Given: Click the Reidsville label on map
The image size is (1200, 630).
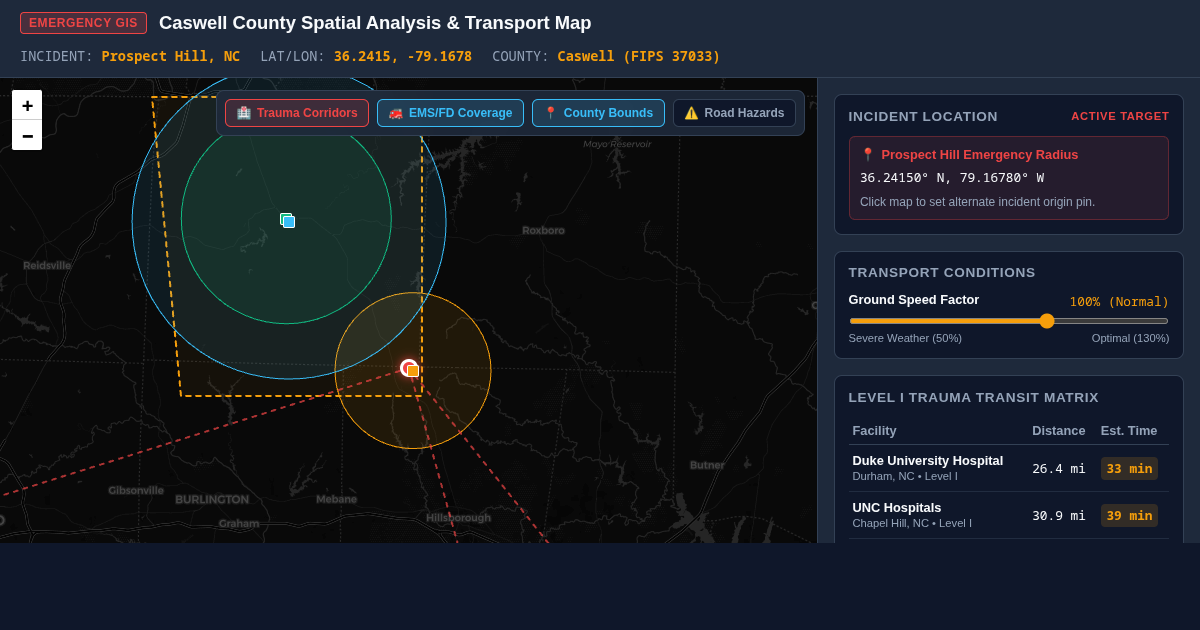Looking at the screenshot, I should [x=47, y=265].
